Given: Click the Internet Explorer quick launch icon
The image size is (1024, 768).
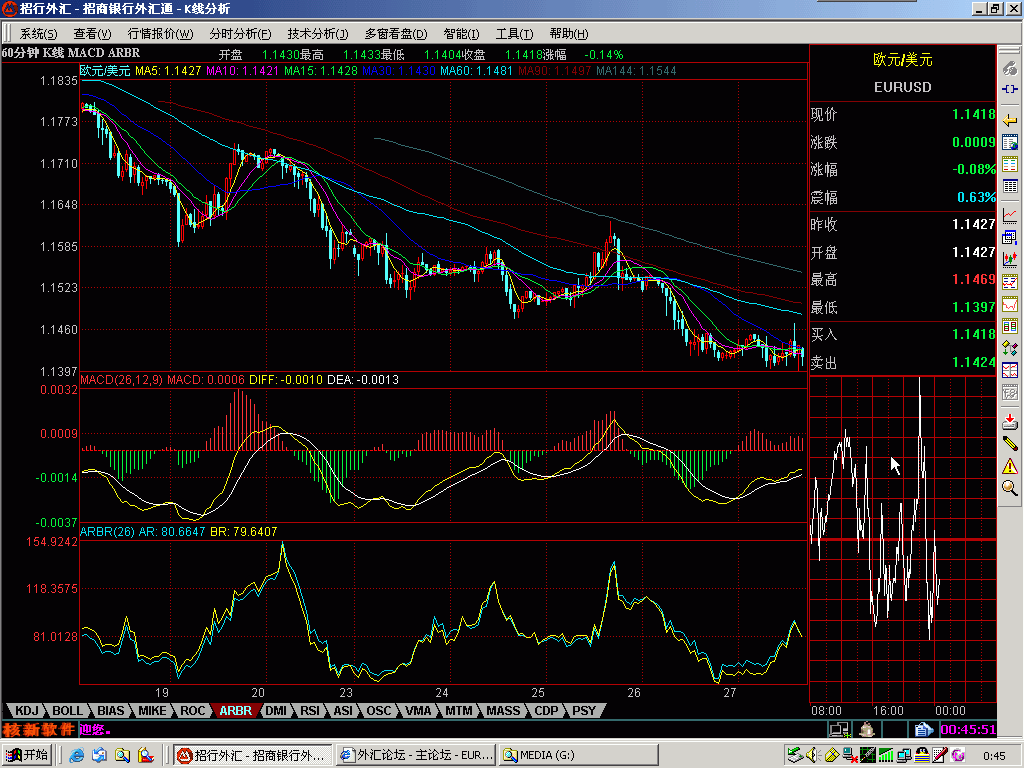Looking at the screenshot, I should click(x=76, y=756).
